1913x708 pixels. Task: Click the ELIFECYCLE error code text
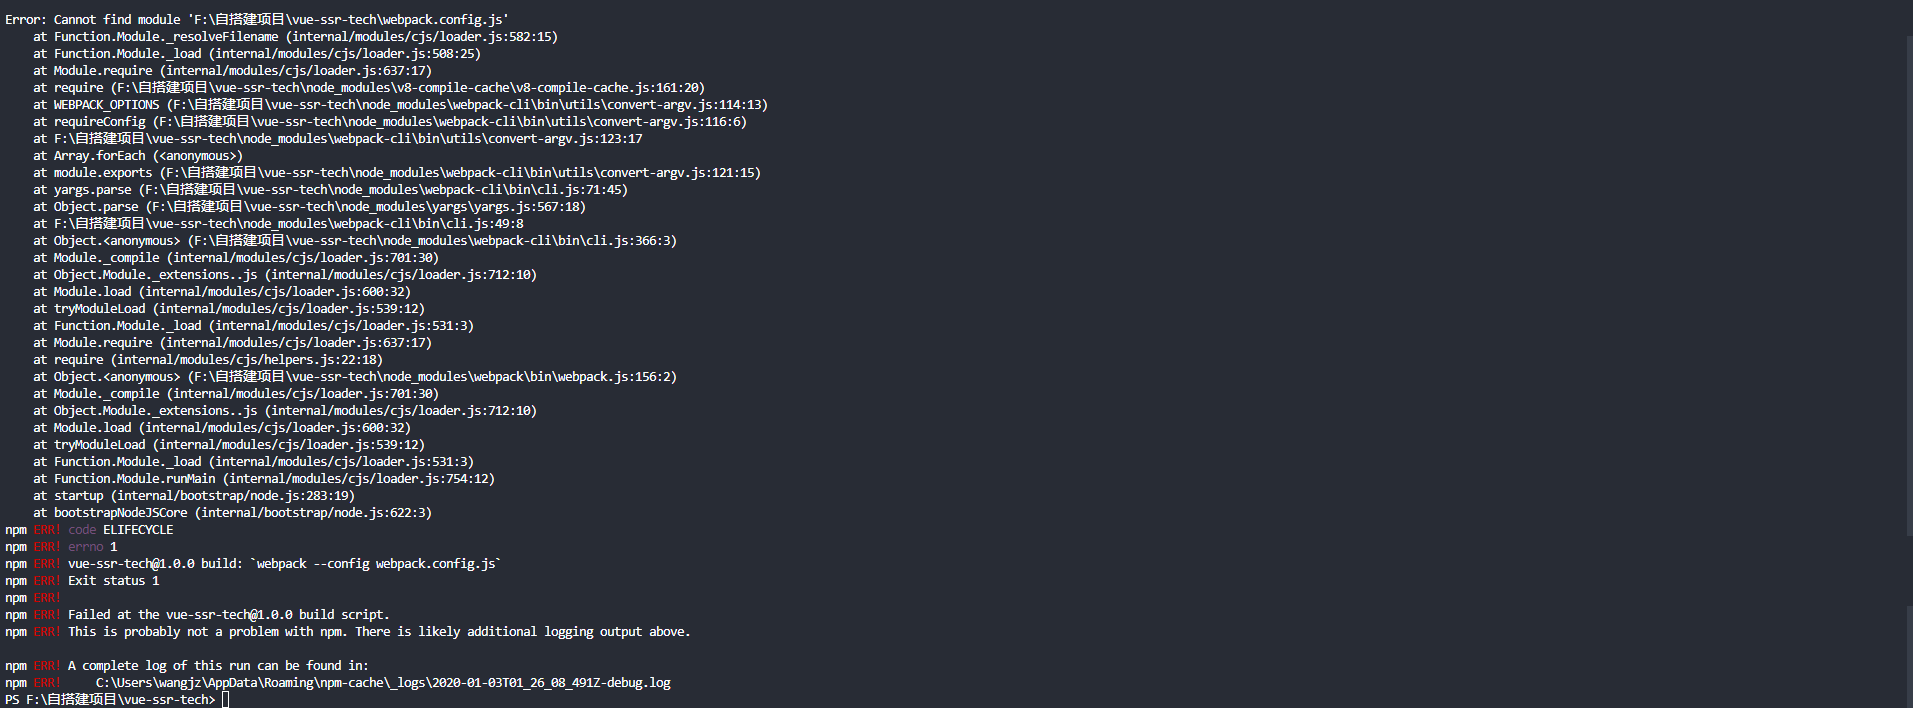pyautogui.click(x=138, y=530)
